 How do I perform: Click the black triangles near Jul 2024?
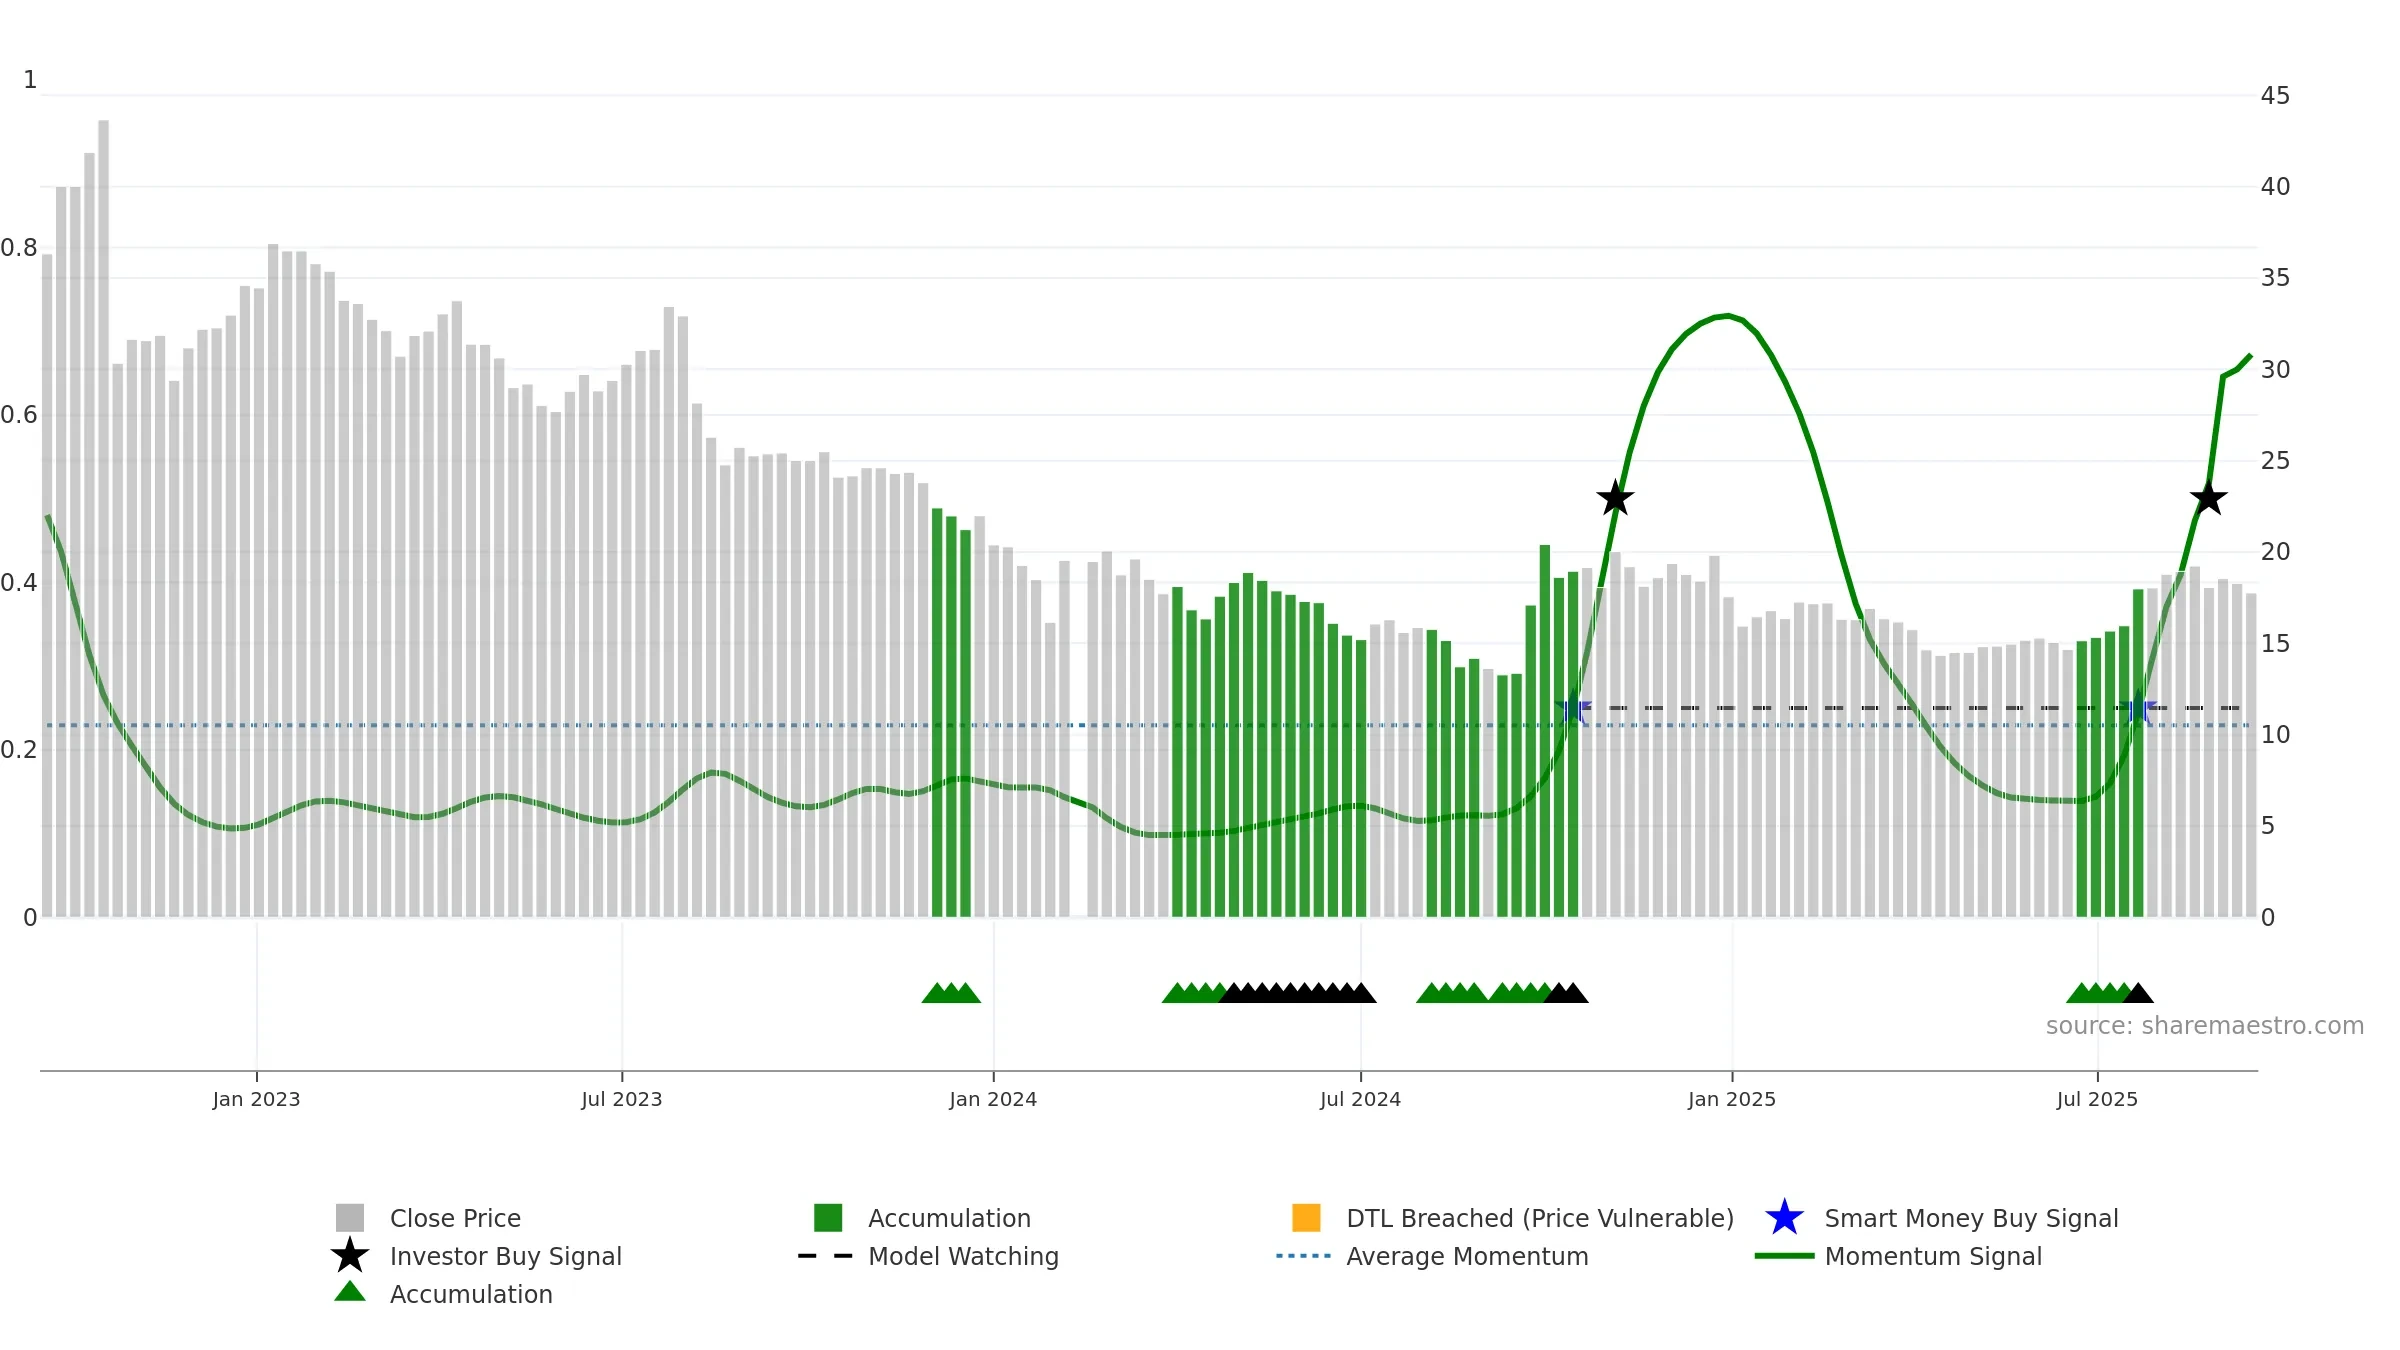point(1297,993)
